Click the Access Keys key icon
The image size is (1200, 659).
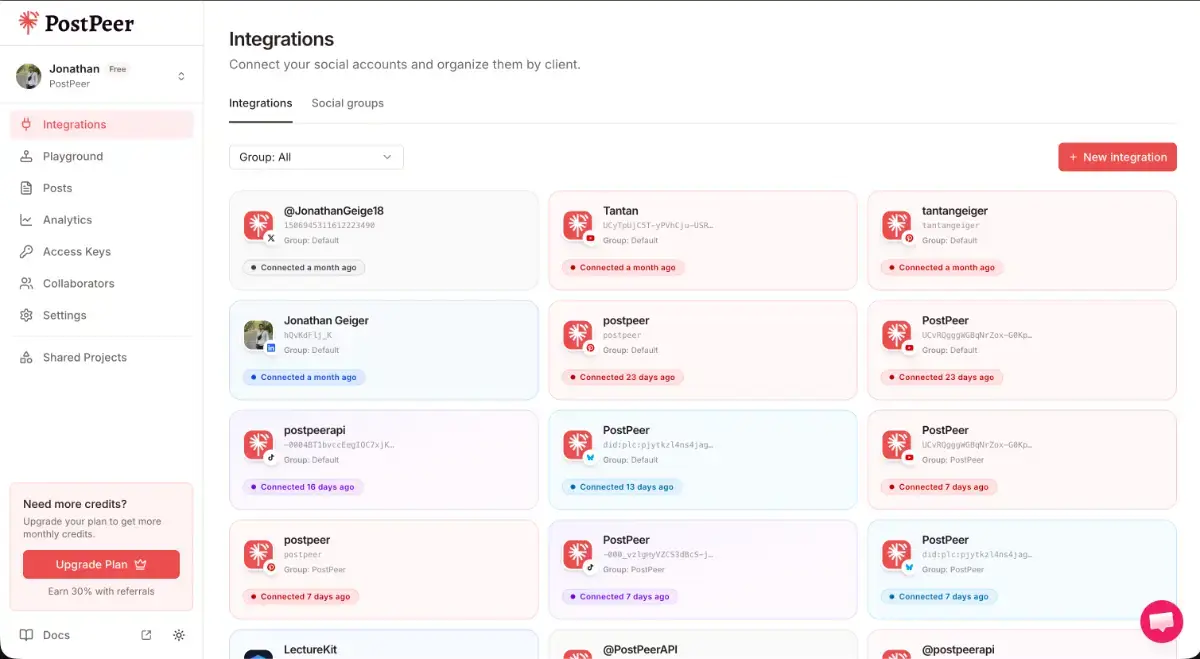[x=26, y=252]
